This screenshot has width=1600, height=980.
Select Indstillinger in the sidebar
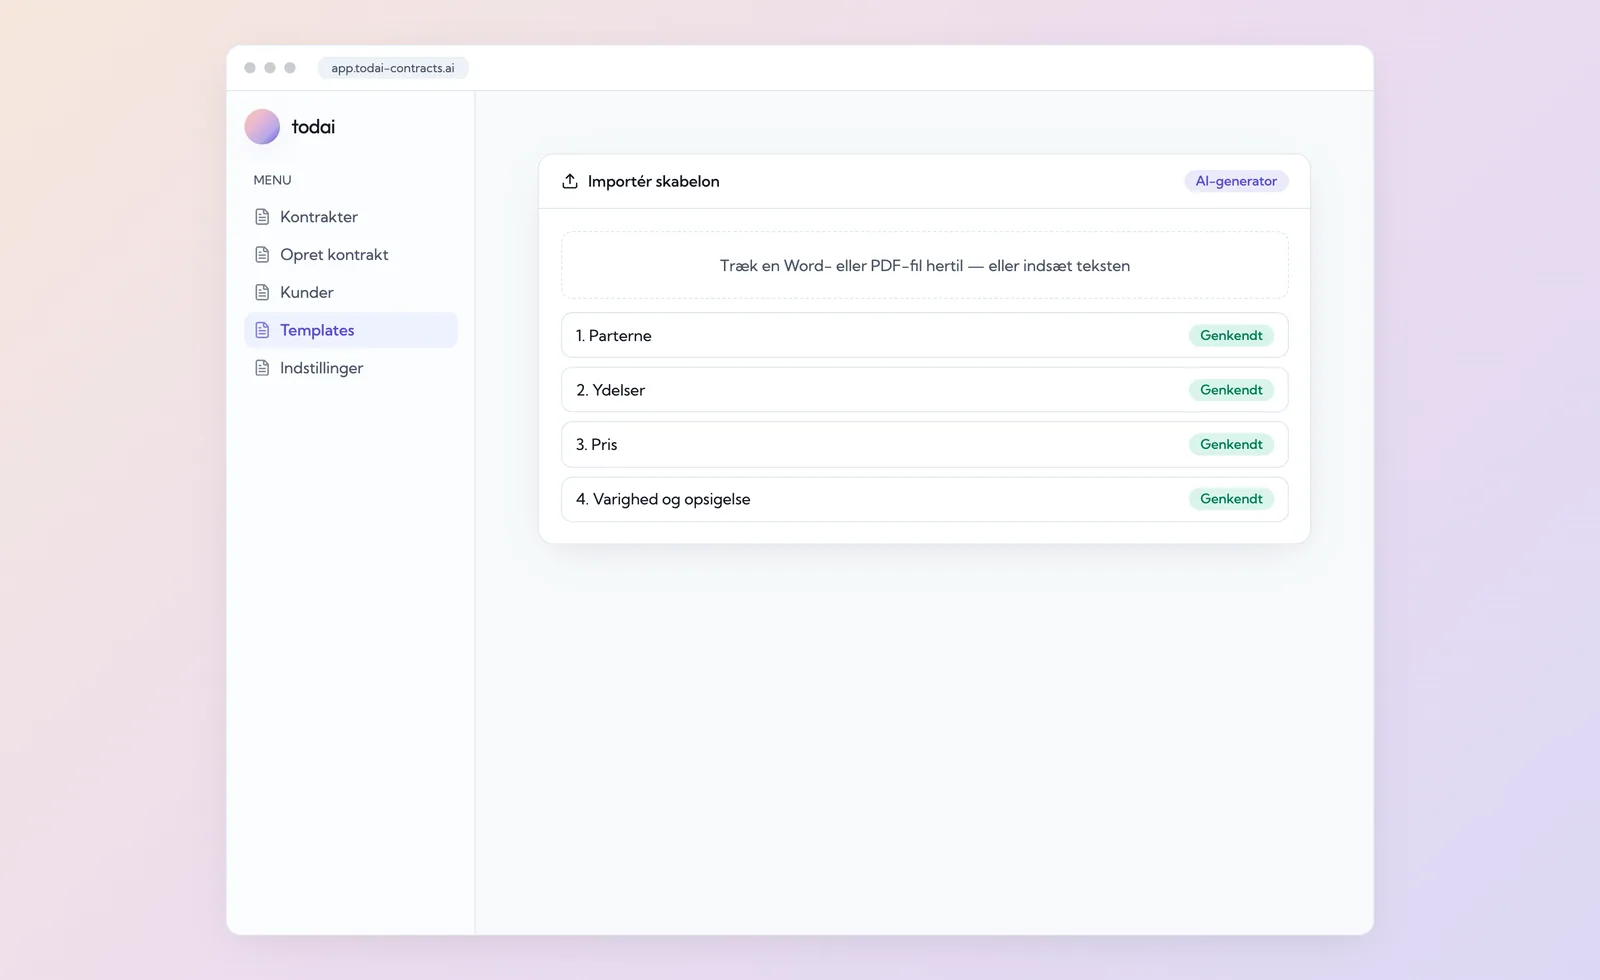351,368
